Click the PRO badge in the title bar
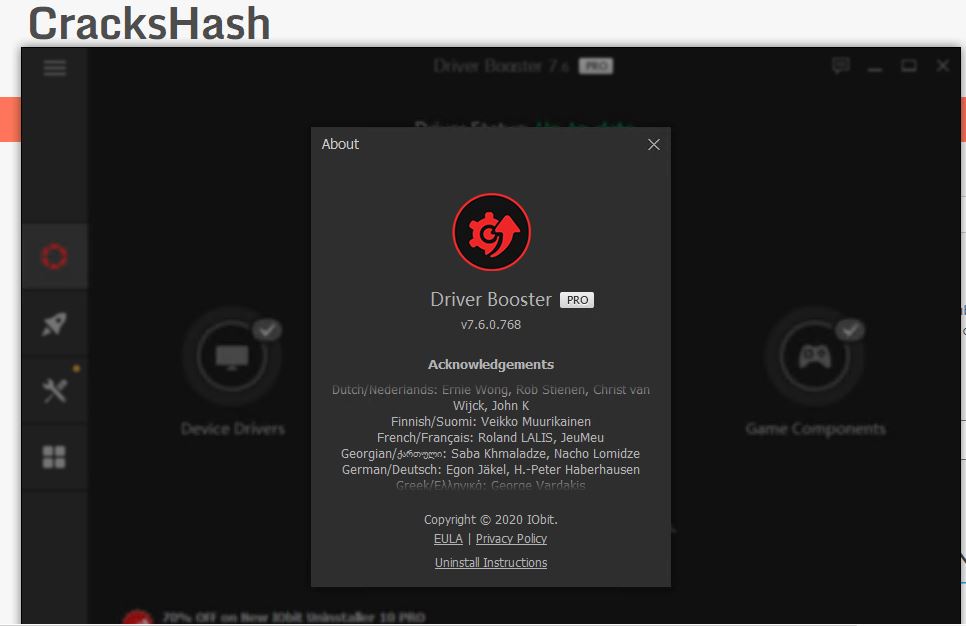Viewport: 966px width, 626px height. coord(596,66)
